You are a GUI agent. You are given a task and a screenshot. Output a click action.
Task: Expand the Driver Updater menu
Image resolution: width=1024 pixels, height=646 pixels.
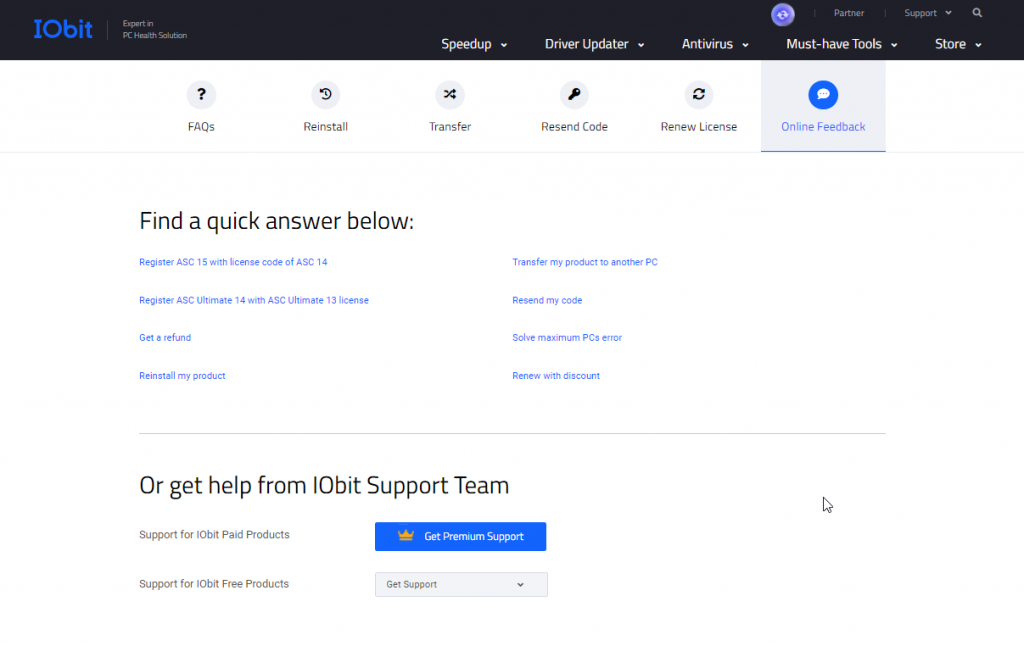click(594, 44)
